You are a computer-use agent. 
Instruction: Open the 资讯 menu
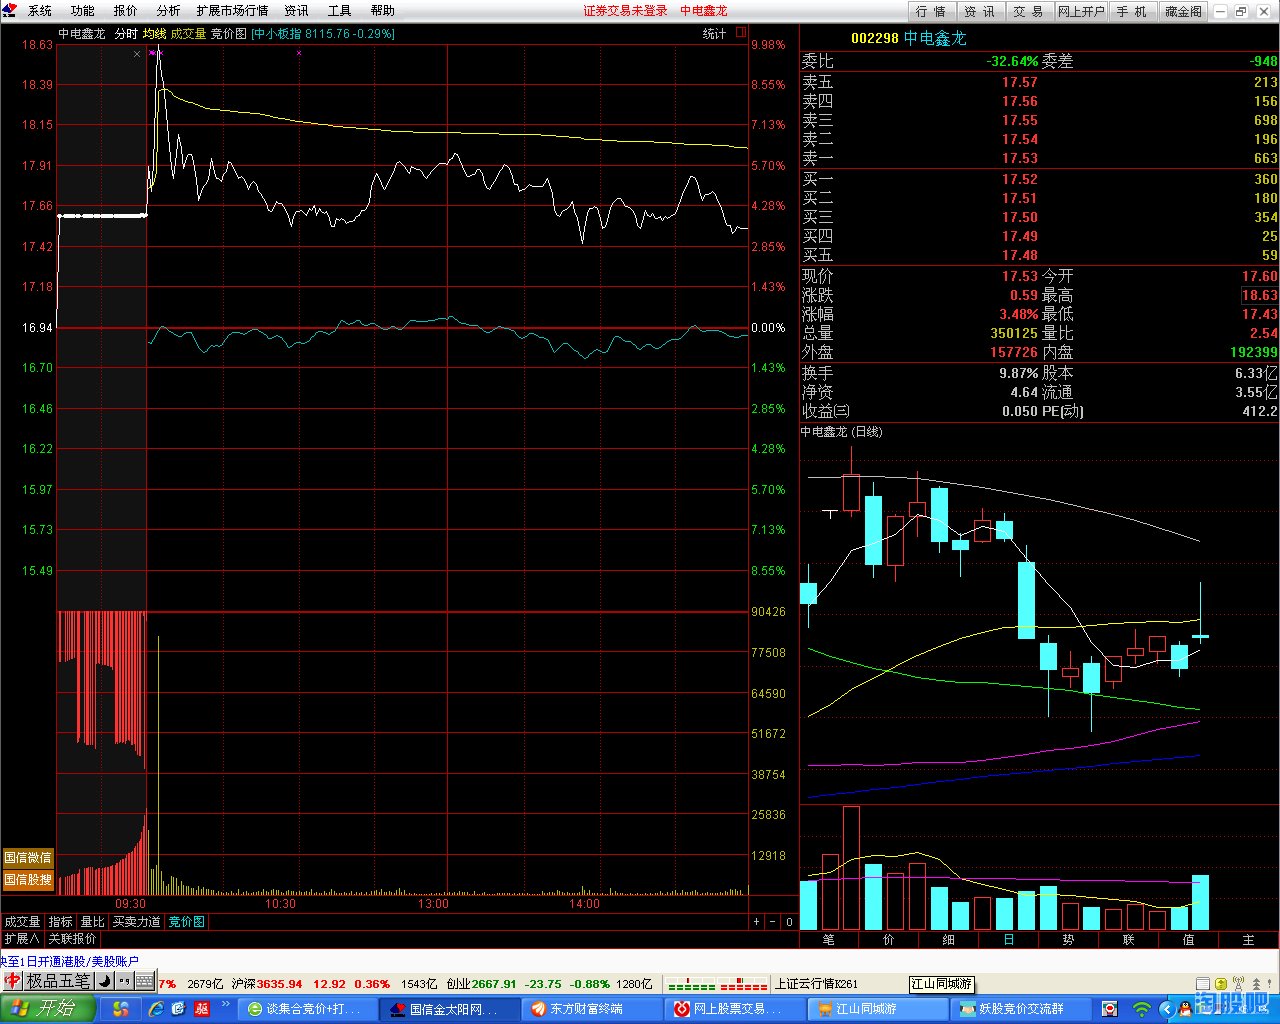click(297, 11)
